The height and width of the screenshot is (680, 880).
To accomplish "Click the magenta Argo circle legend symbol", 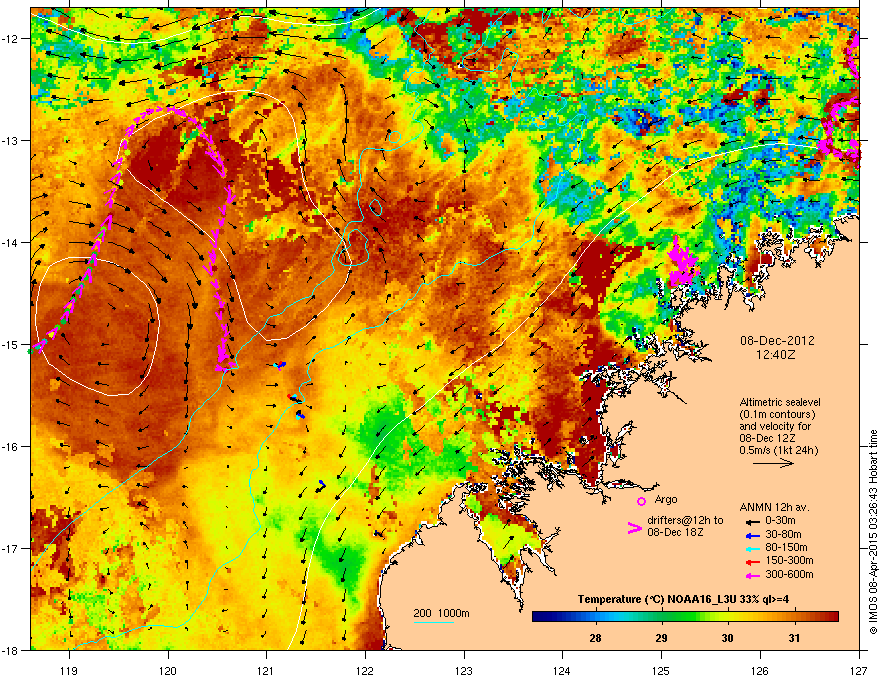I will [x=641, y=501].
